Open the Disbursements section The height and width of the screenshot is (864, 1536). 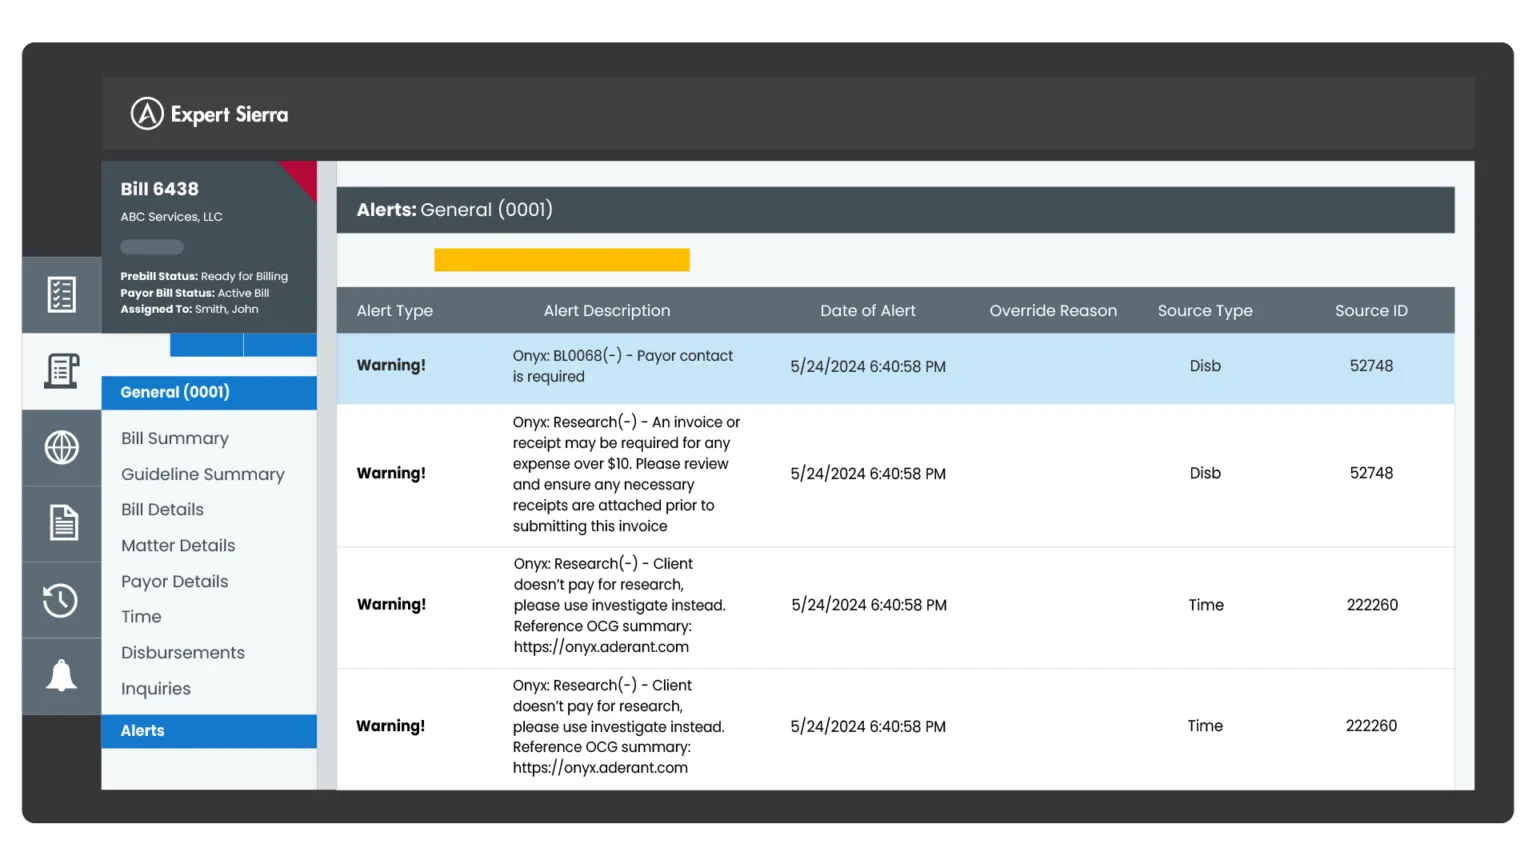click(x=182, y=652)
